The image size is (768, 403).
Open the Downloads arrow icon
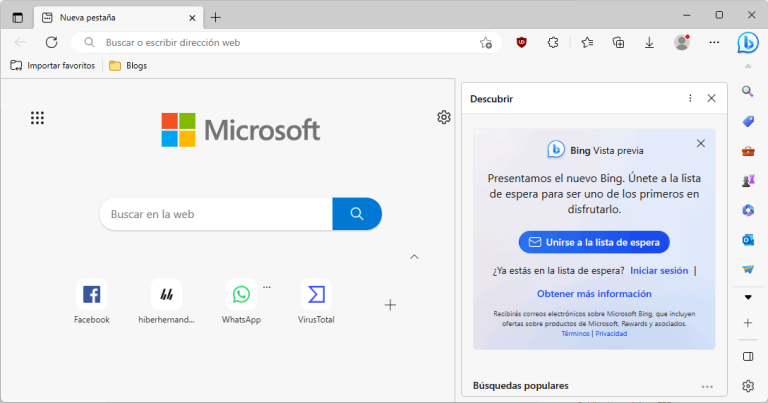tap(649, 43)
